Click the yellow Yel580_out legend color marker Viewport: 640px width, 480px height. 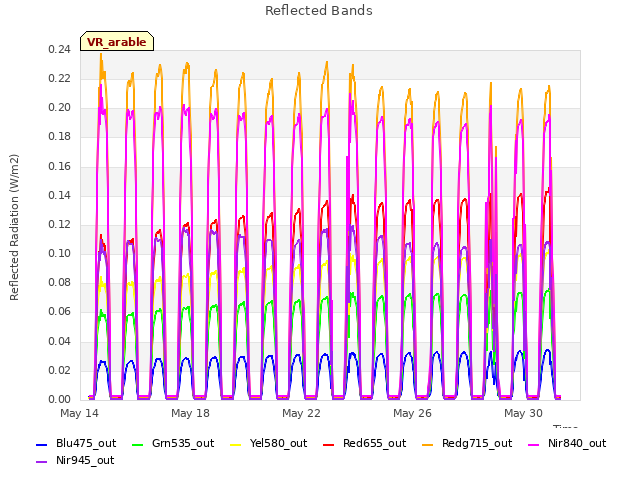click(x=236, y=444)
